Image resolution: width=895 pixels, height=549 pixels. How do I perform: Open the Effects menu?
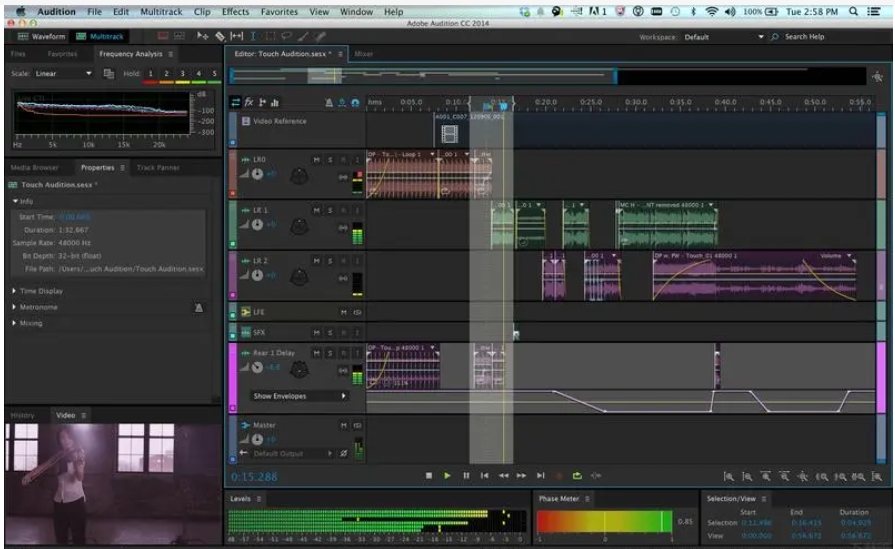point(235,11)
